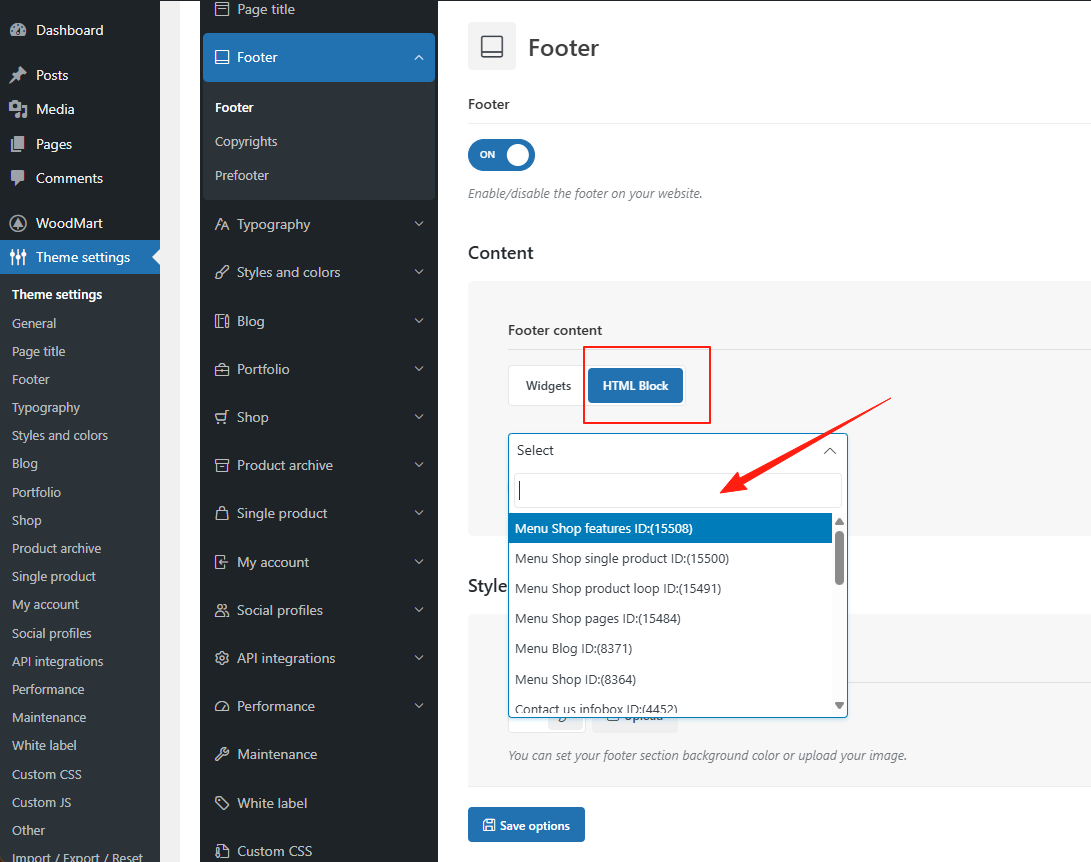
Task: Close the Select HTML block dropdown
Action: [829, 451]
